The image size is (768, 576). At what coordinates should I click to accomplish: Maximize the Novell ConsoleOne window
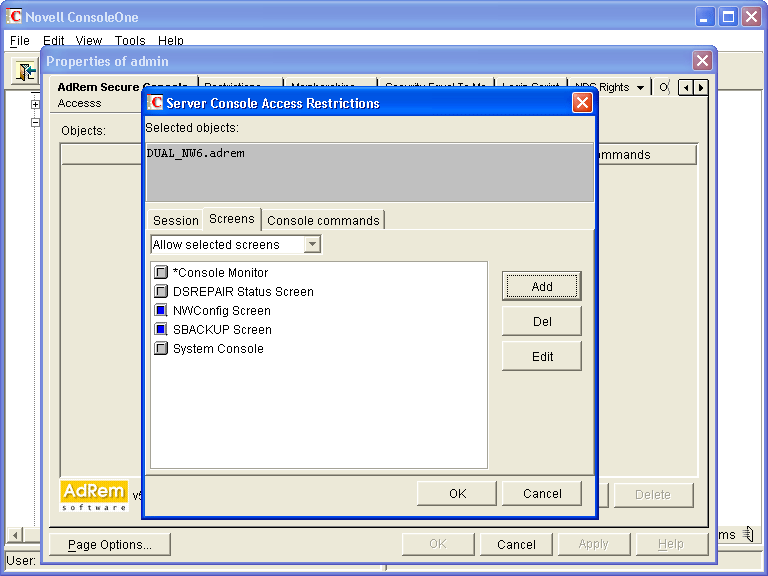point(728,17)
